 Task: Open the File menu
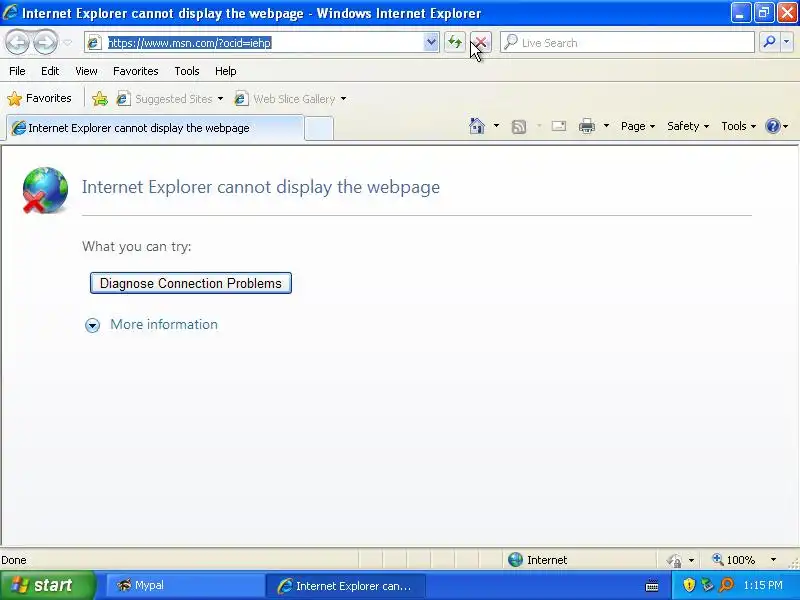(x=17, y=71)
